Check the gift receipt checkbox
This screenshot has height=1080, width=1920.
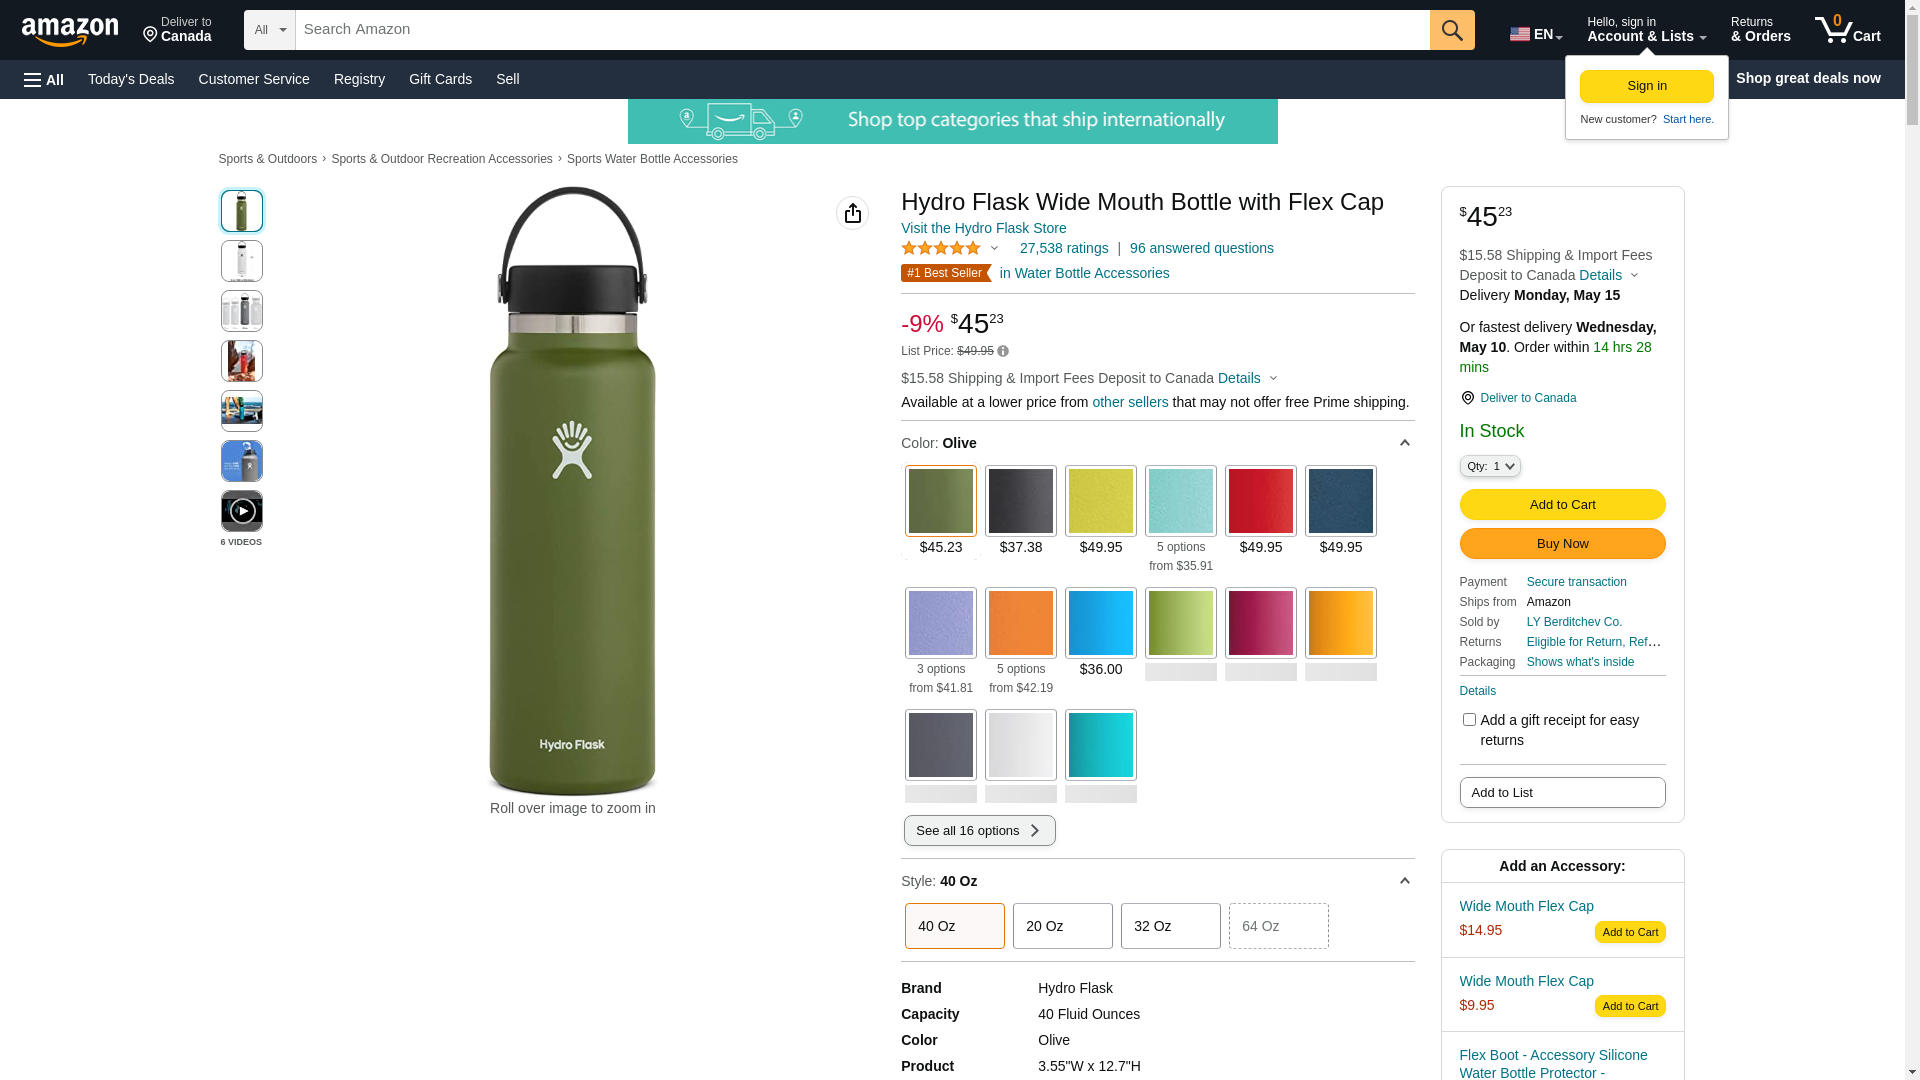point(1469,720)
